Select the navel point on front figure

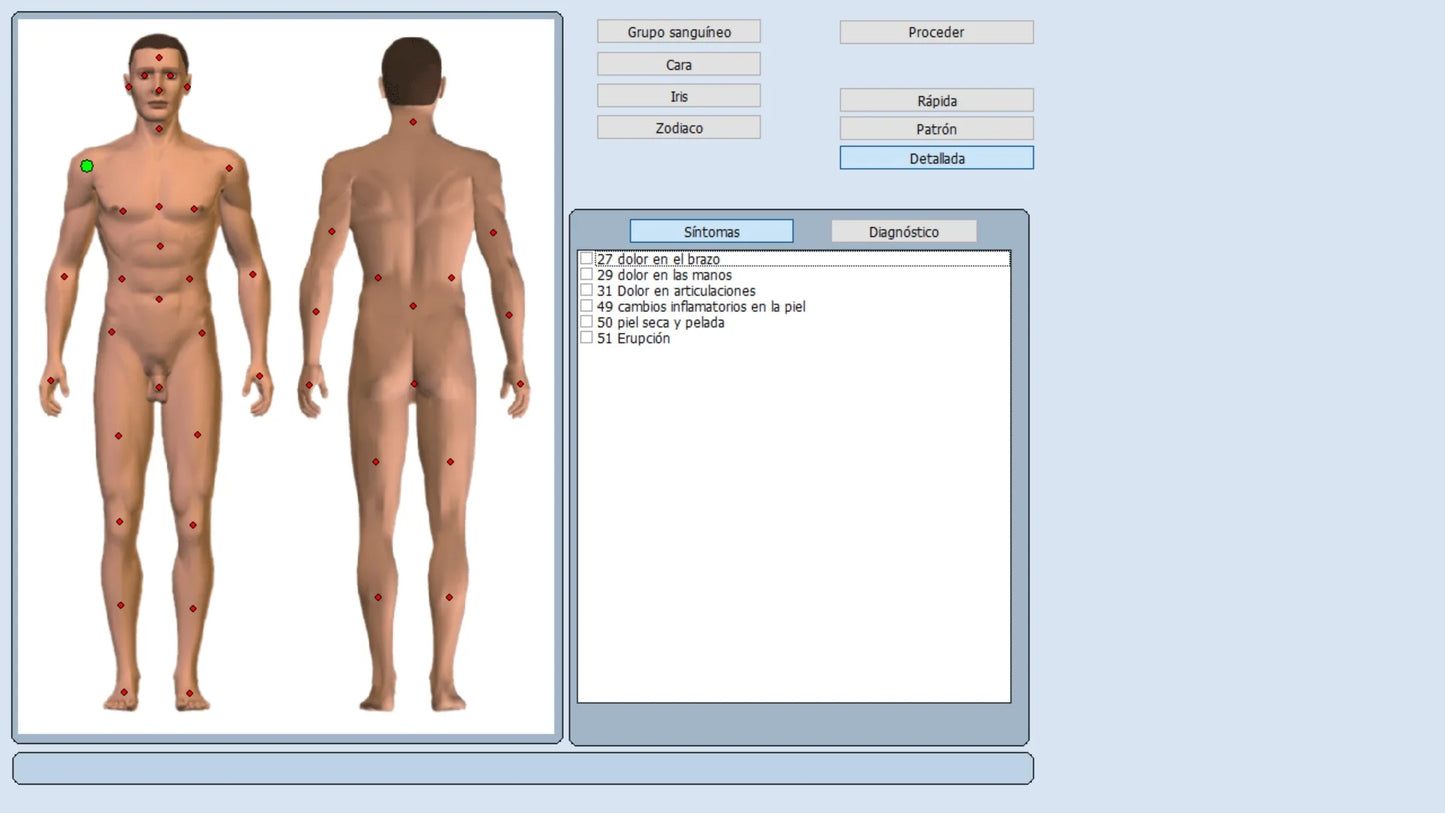(159, 299)
